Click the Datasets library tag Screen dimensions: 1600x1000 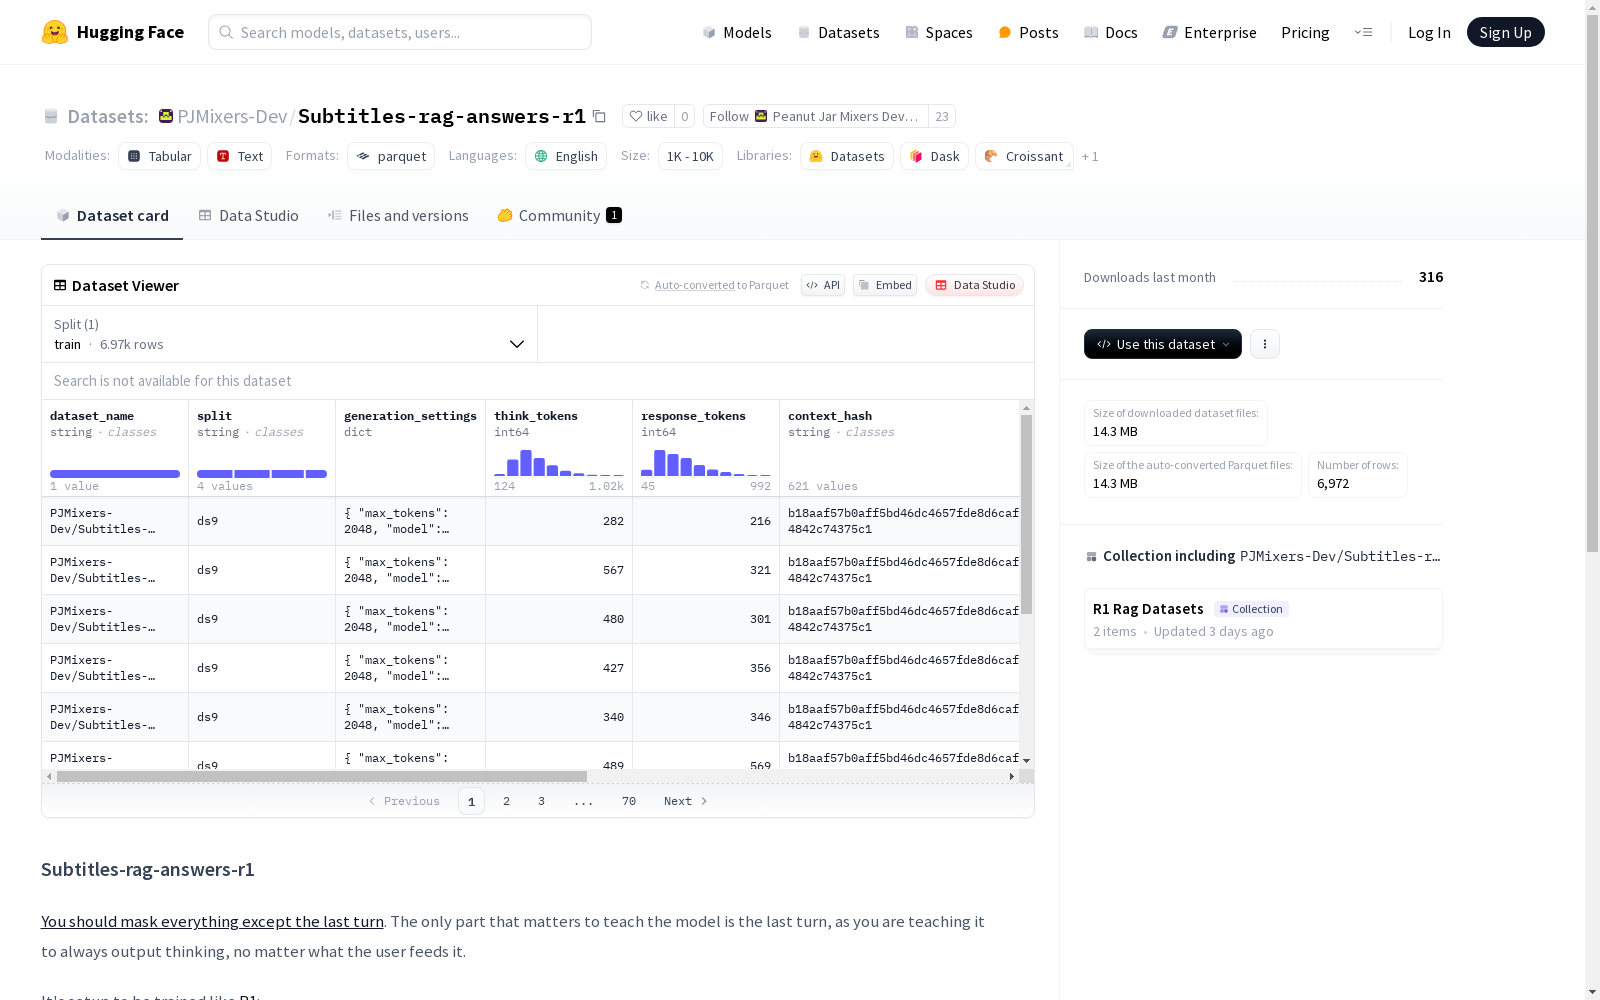tap(847, 156)
